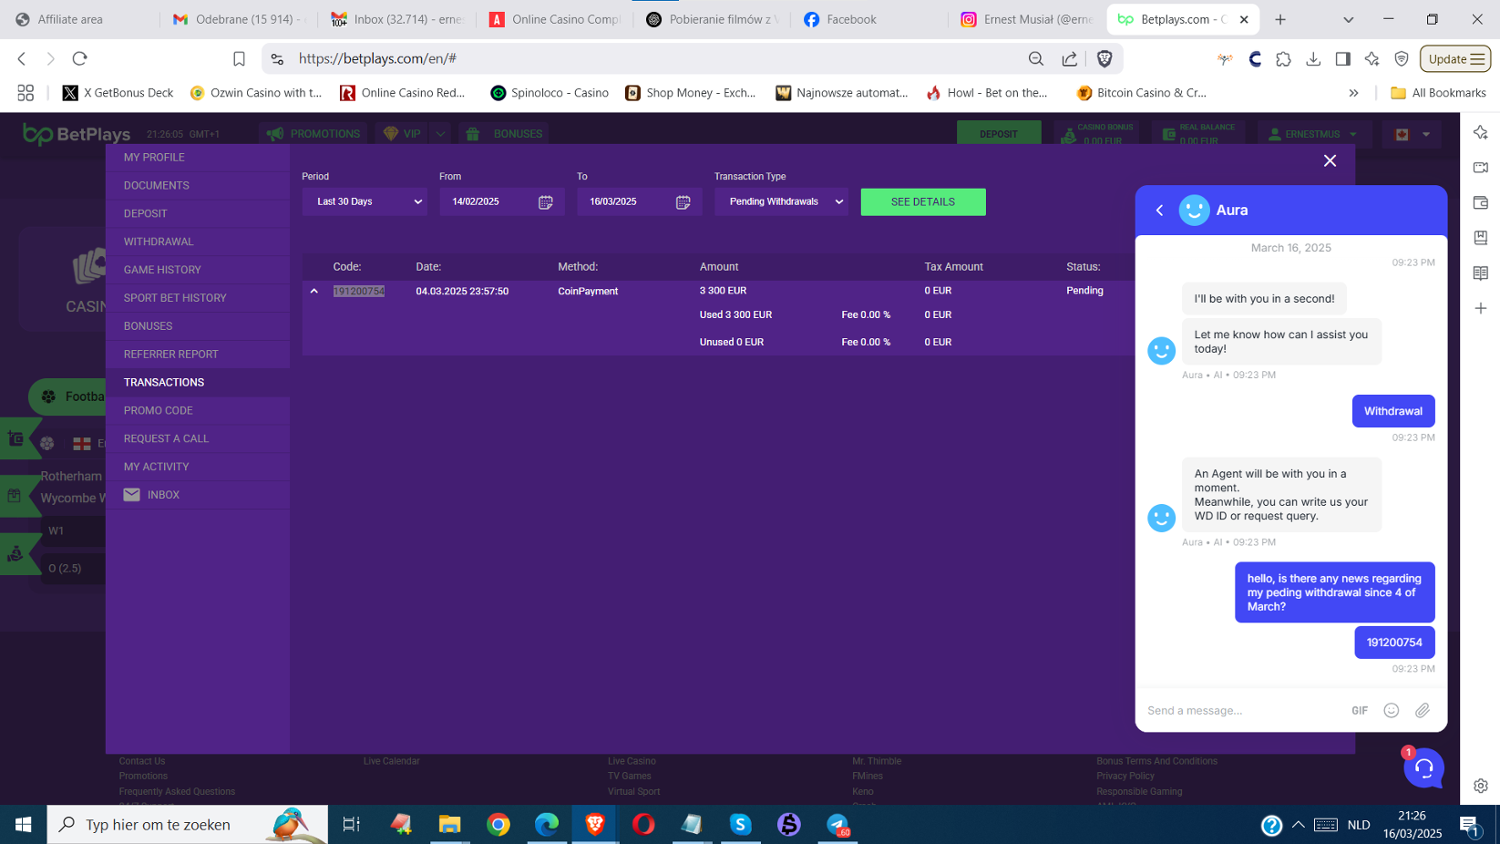Open the From date calendar picker
The height and width of the screenshot is (844, 1500).
click(x=545, y=202)
